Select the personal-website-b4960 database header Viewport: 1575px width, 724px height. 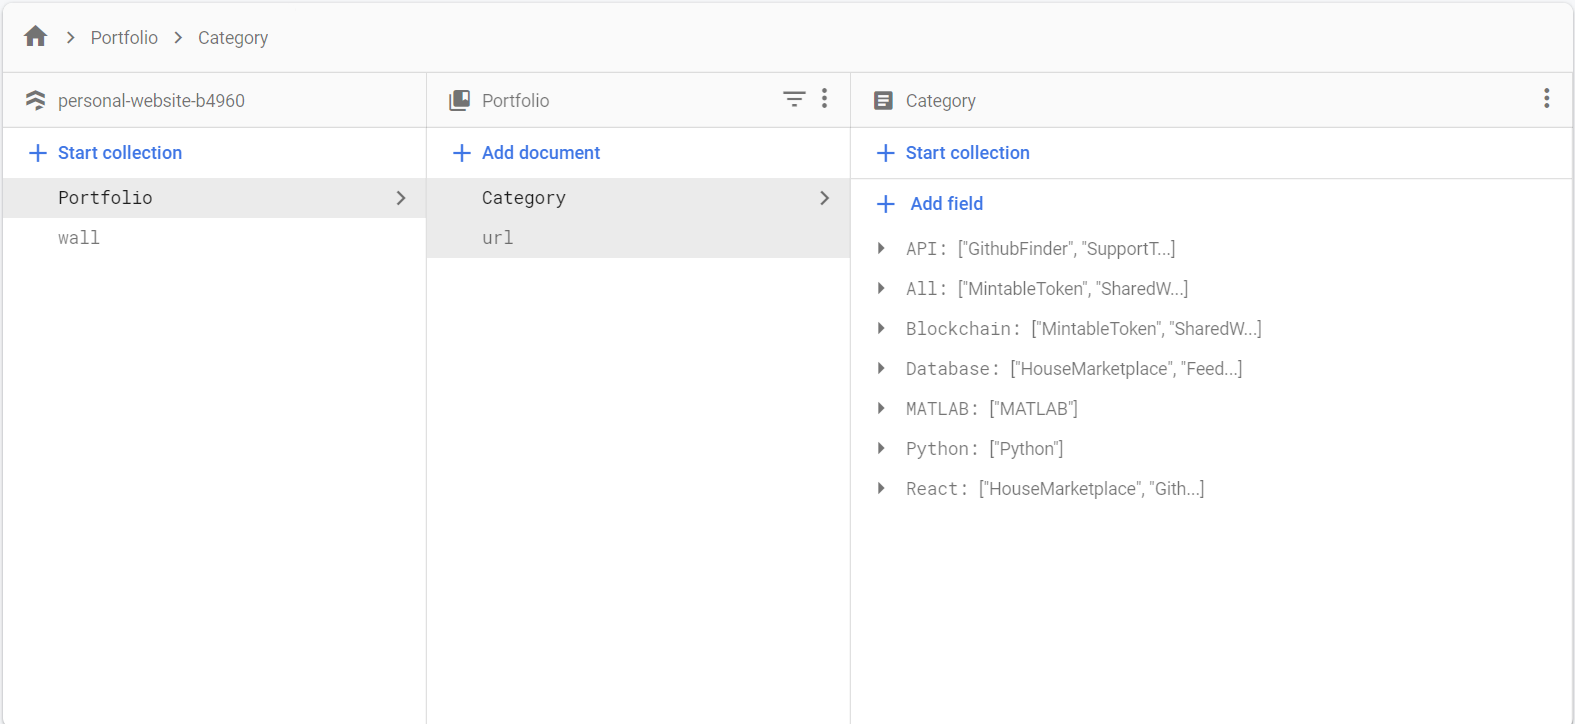pyautogui.click(x=151, y=101)
